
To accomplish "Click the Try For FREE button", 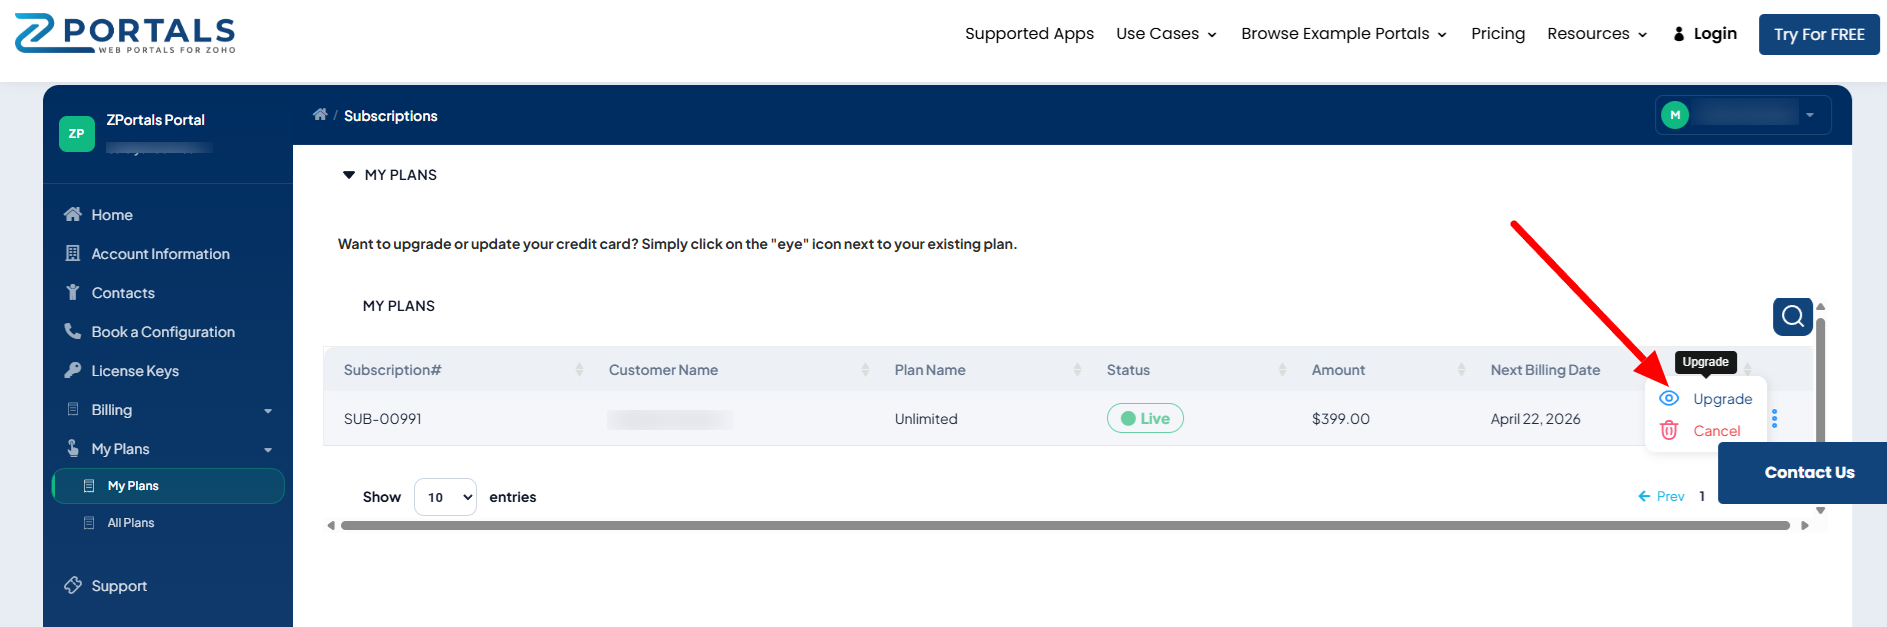I will pyautogui.click(x=1818, y=34).
